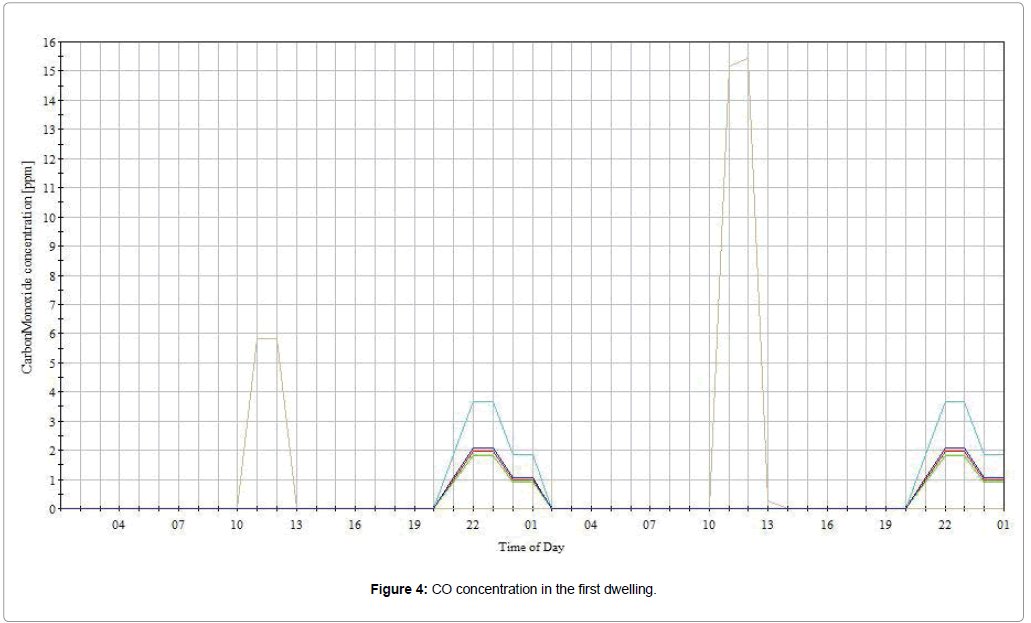
Task: Click the 10 label on the ppm axis
Action: [x=49, y=217]
